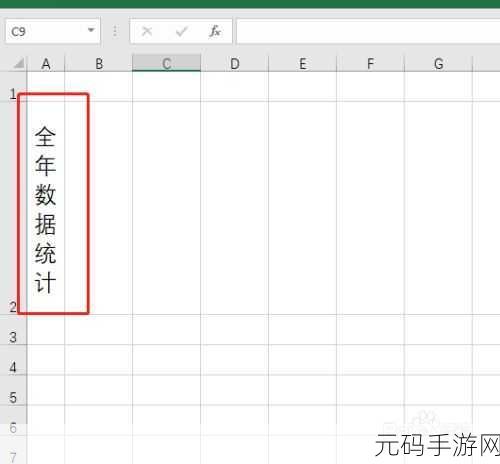The image size is (500, 464).
Task: Select column E header
Action: pyautogui.click(x=303, y=63)
